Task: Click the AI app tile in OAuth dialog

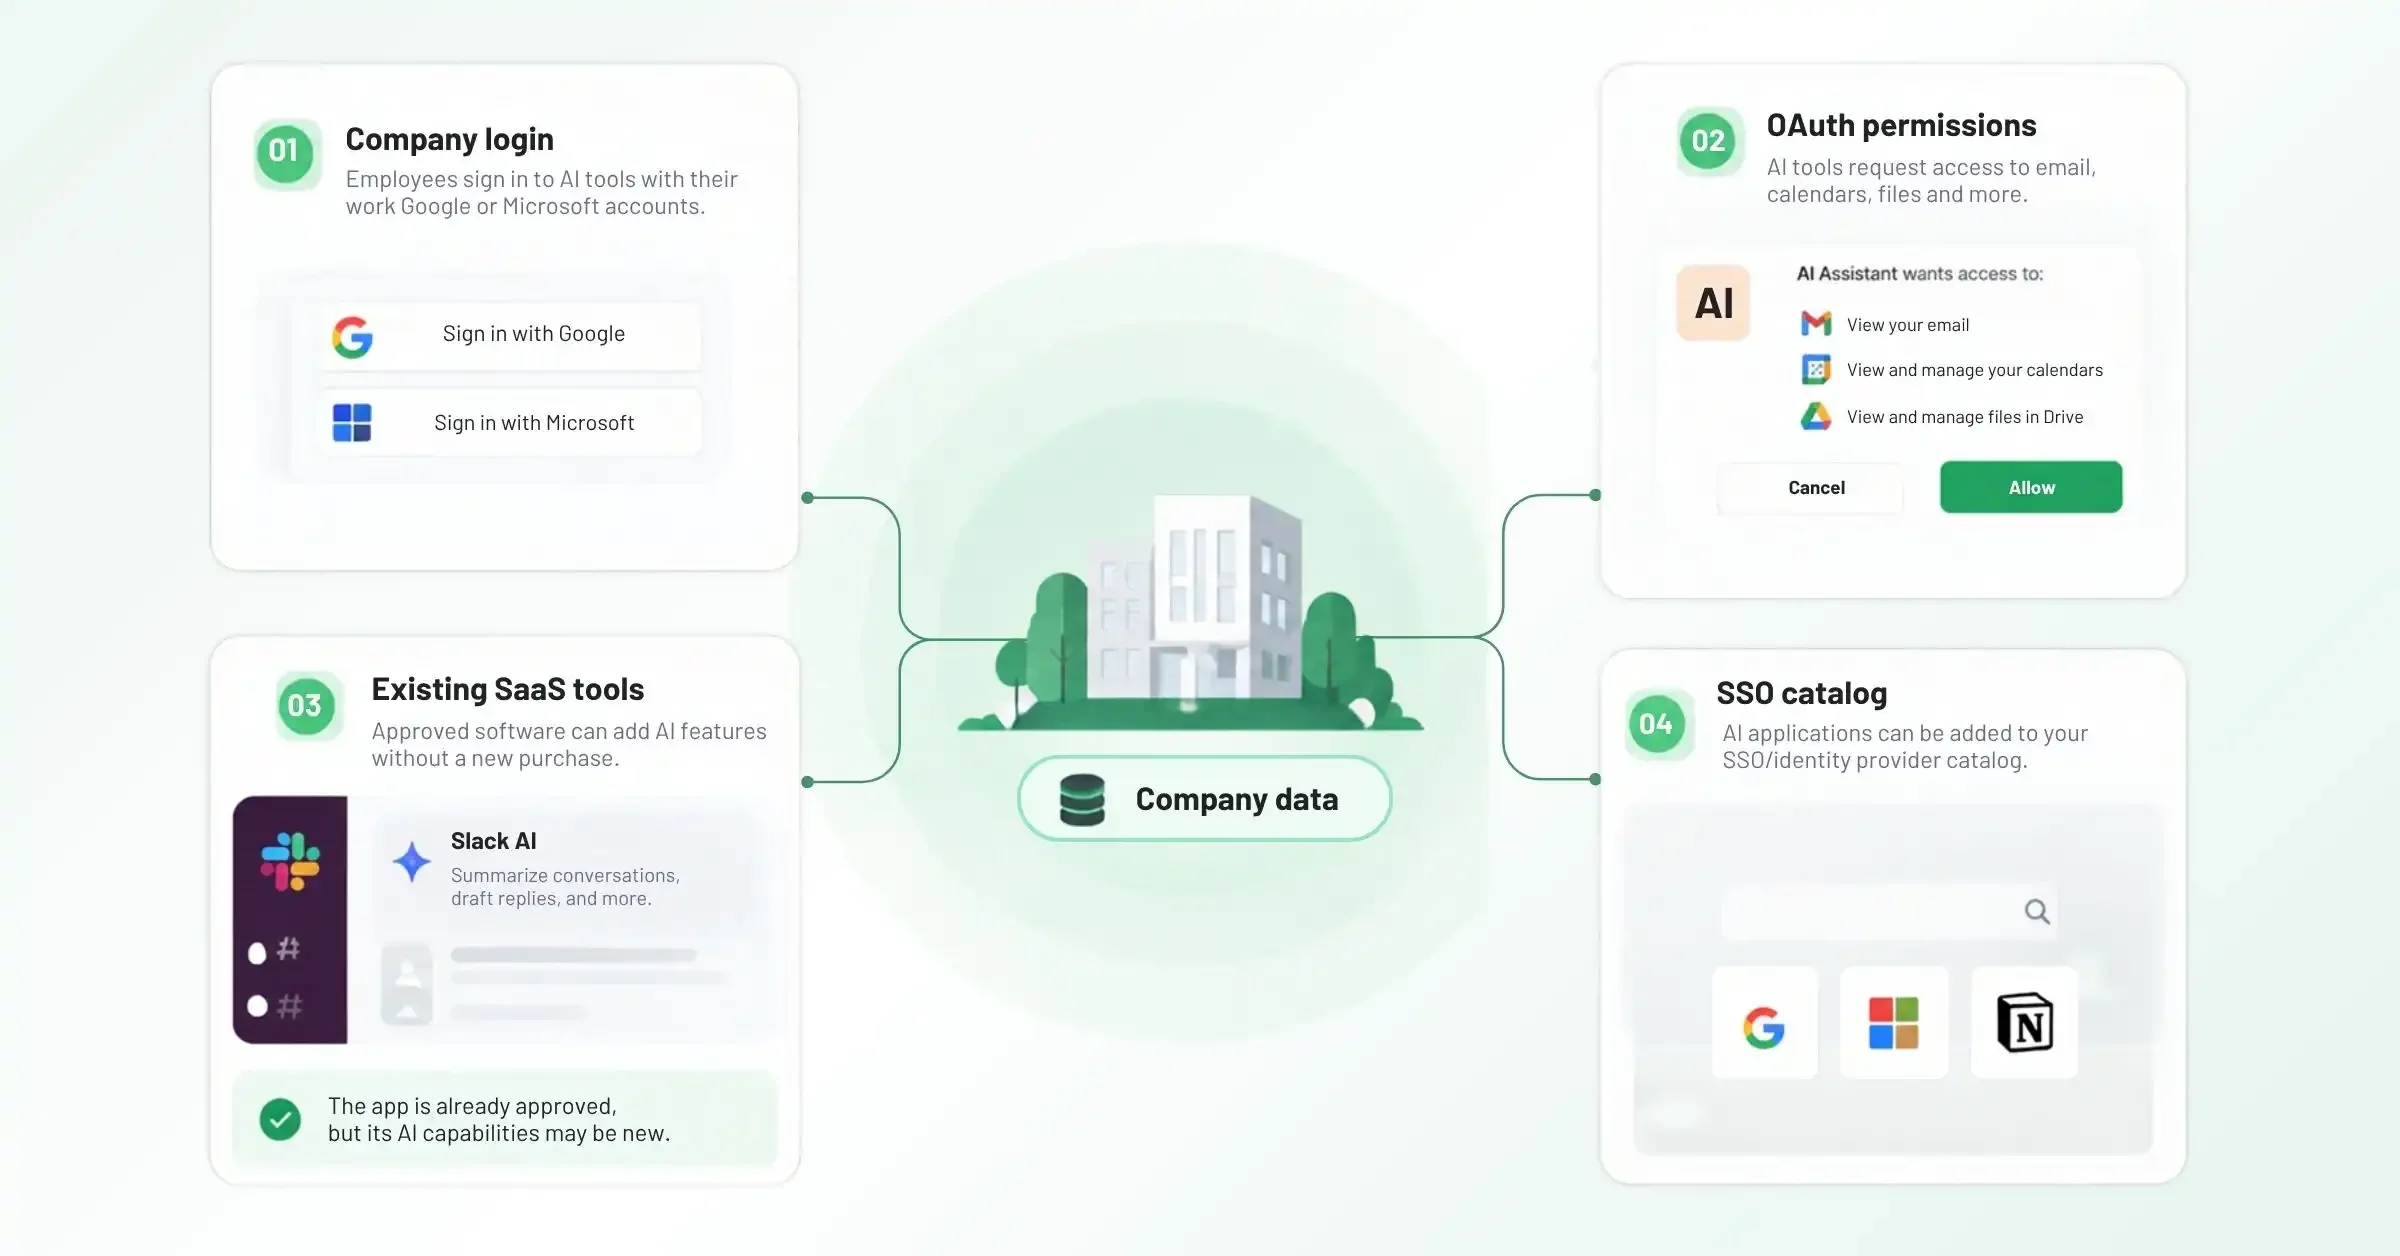Action: (x=1713, y=303)
